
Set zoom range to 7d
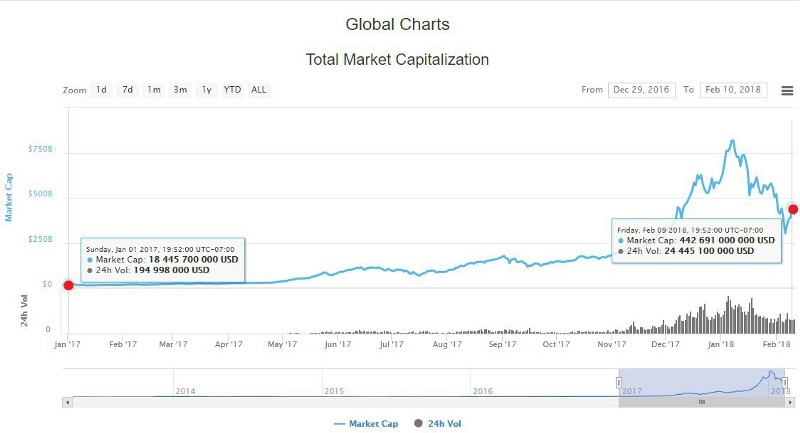(x=127, y=90)
